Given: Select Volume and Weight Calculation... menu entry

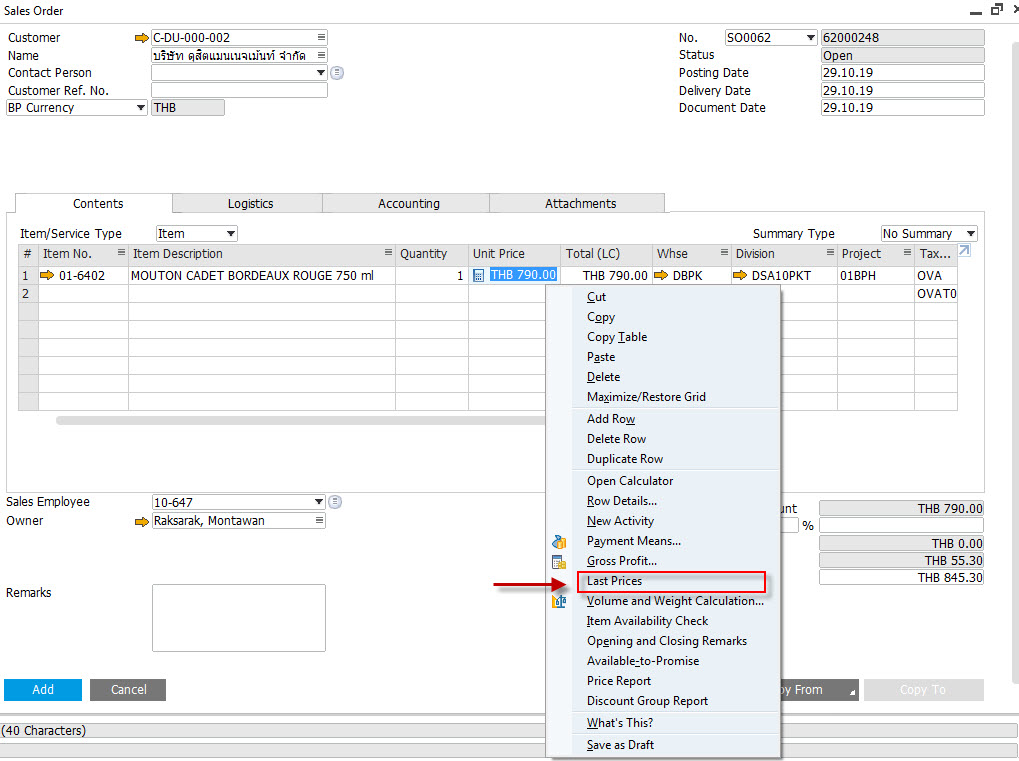Looking at the screenshot, I should pyautogui.click(x=675, y=601).
